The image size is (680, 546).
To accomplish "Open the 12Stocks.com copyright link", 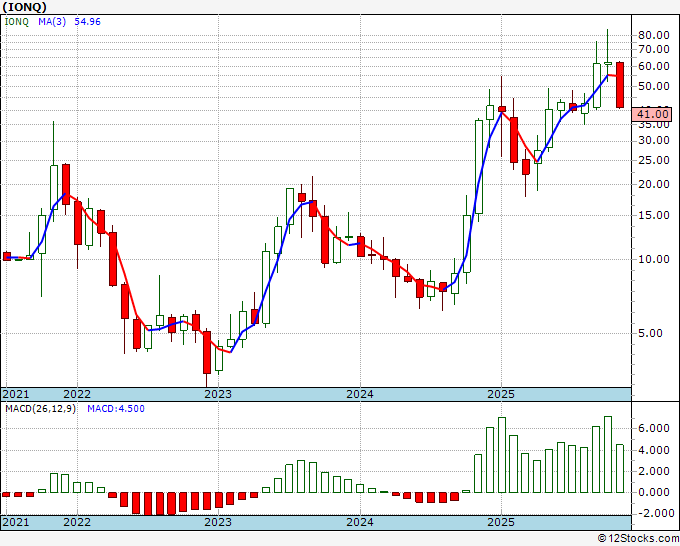I will [x=638, y=539].
